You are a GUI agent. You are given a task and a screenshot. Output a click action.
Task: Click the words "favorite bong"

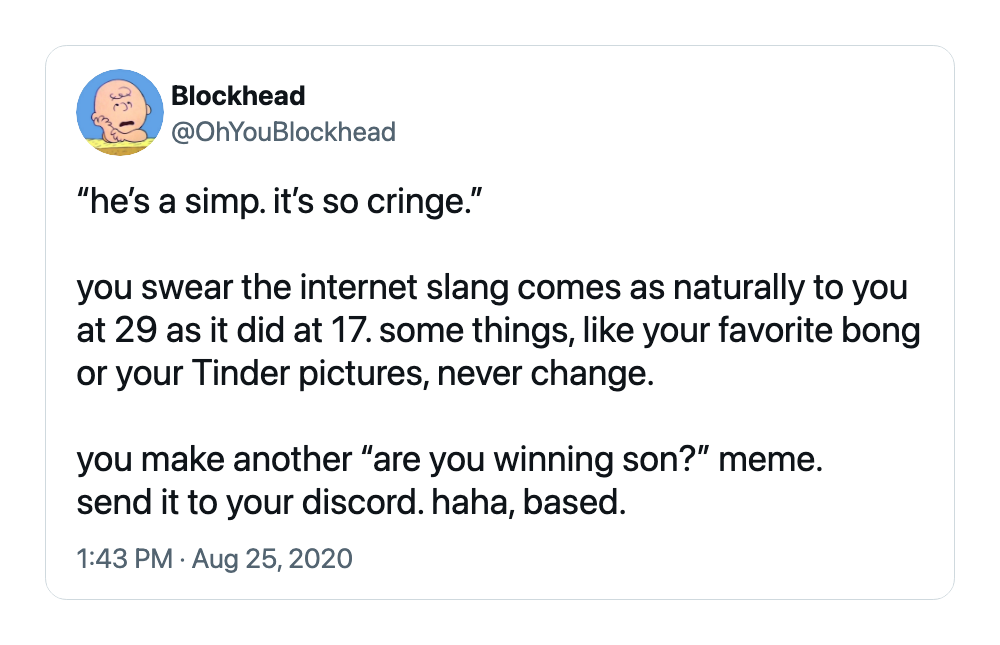[x=820, y=330]
